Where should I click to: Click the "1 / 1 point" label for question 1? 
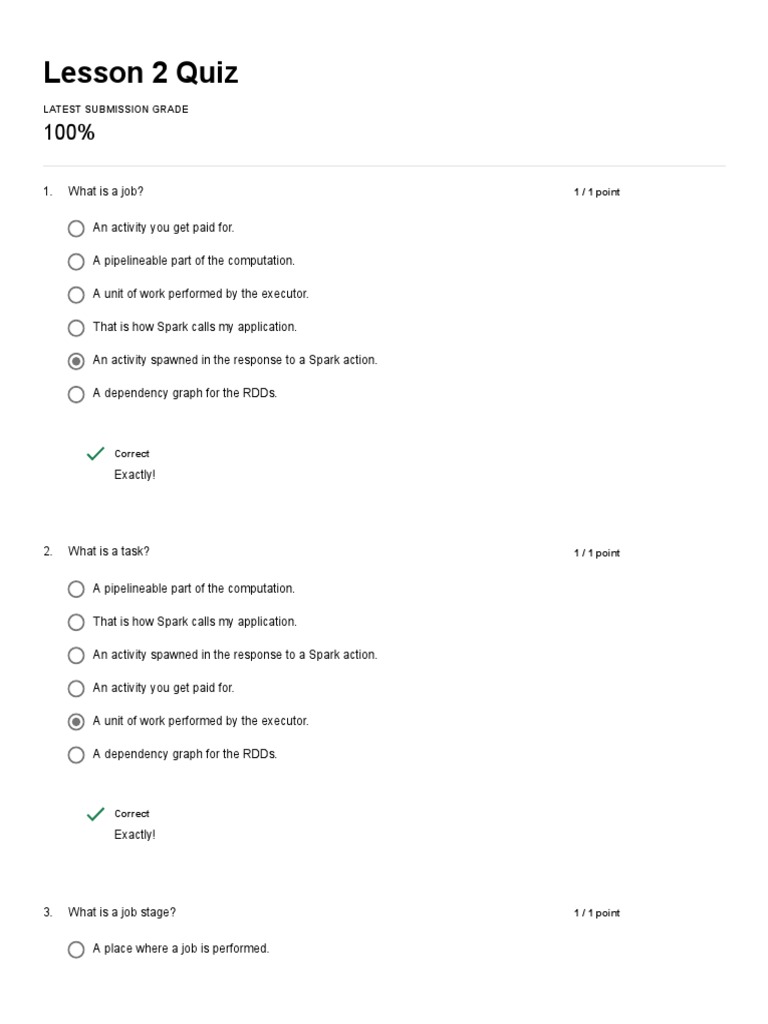click(596, 192)
